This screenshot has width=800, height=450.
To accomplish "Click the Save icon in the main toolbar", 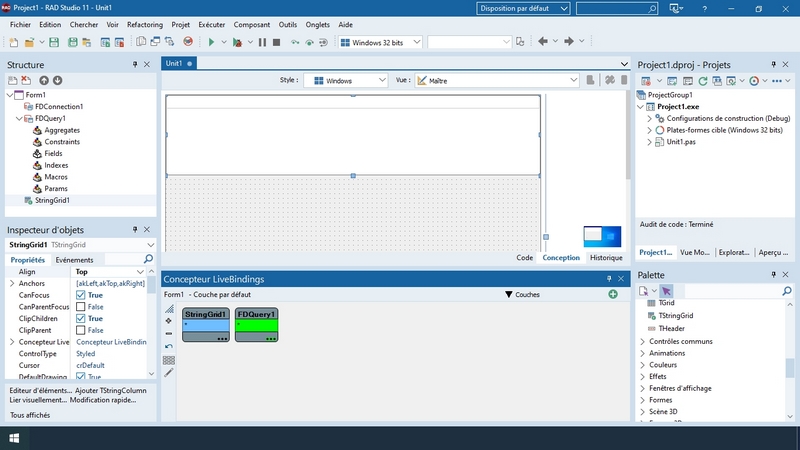I will pos(55,42).
